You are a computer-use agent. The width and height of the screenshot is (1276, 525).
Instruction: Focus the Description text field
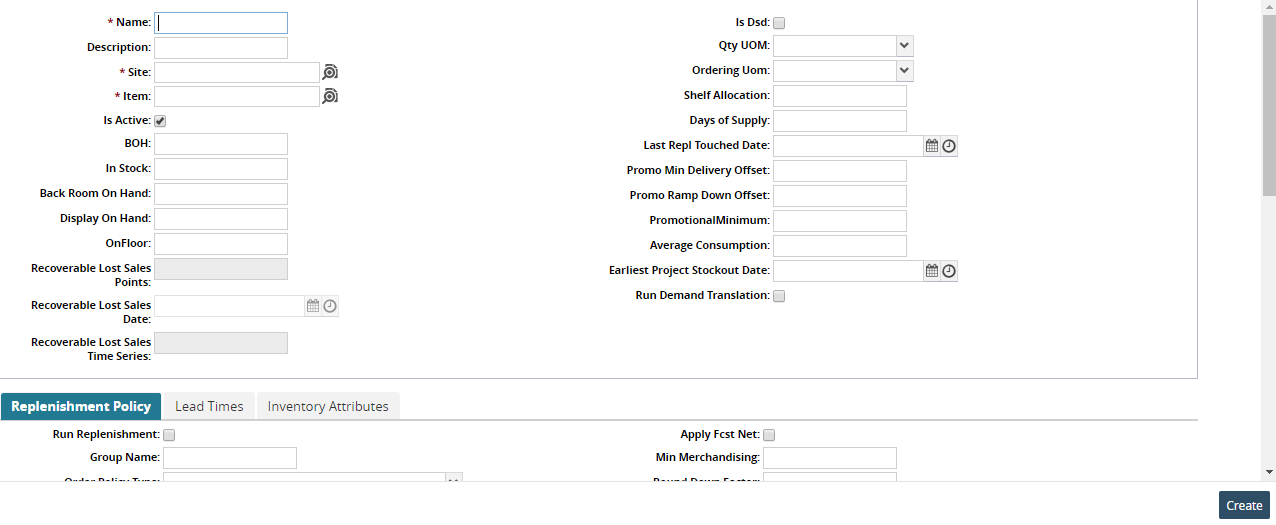click(221, 48)
